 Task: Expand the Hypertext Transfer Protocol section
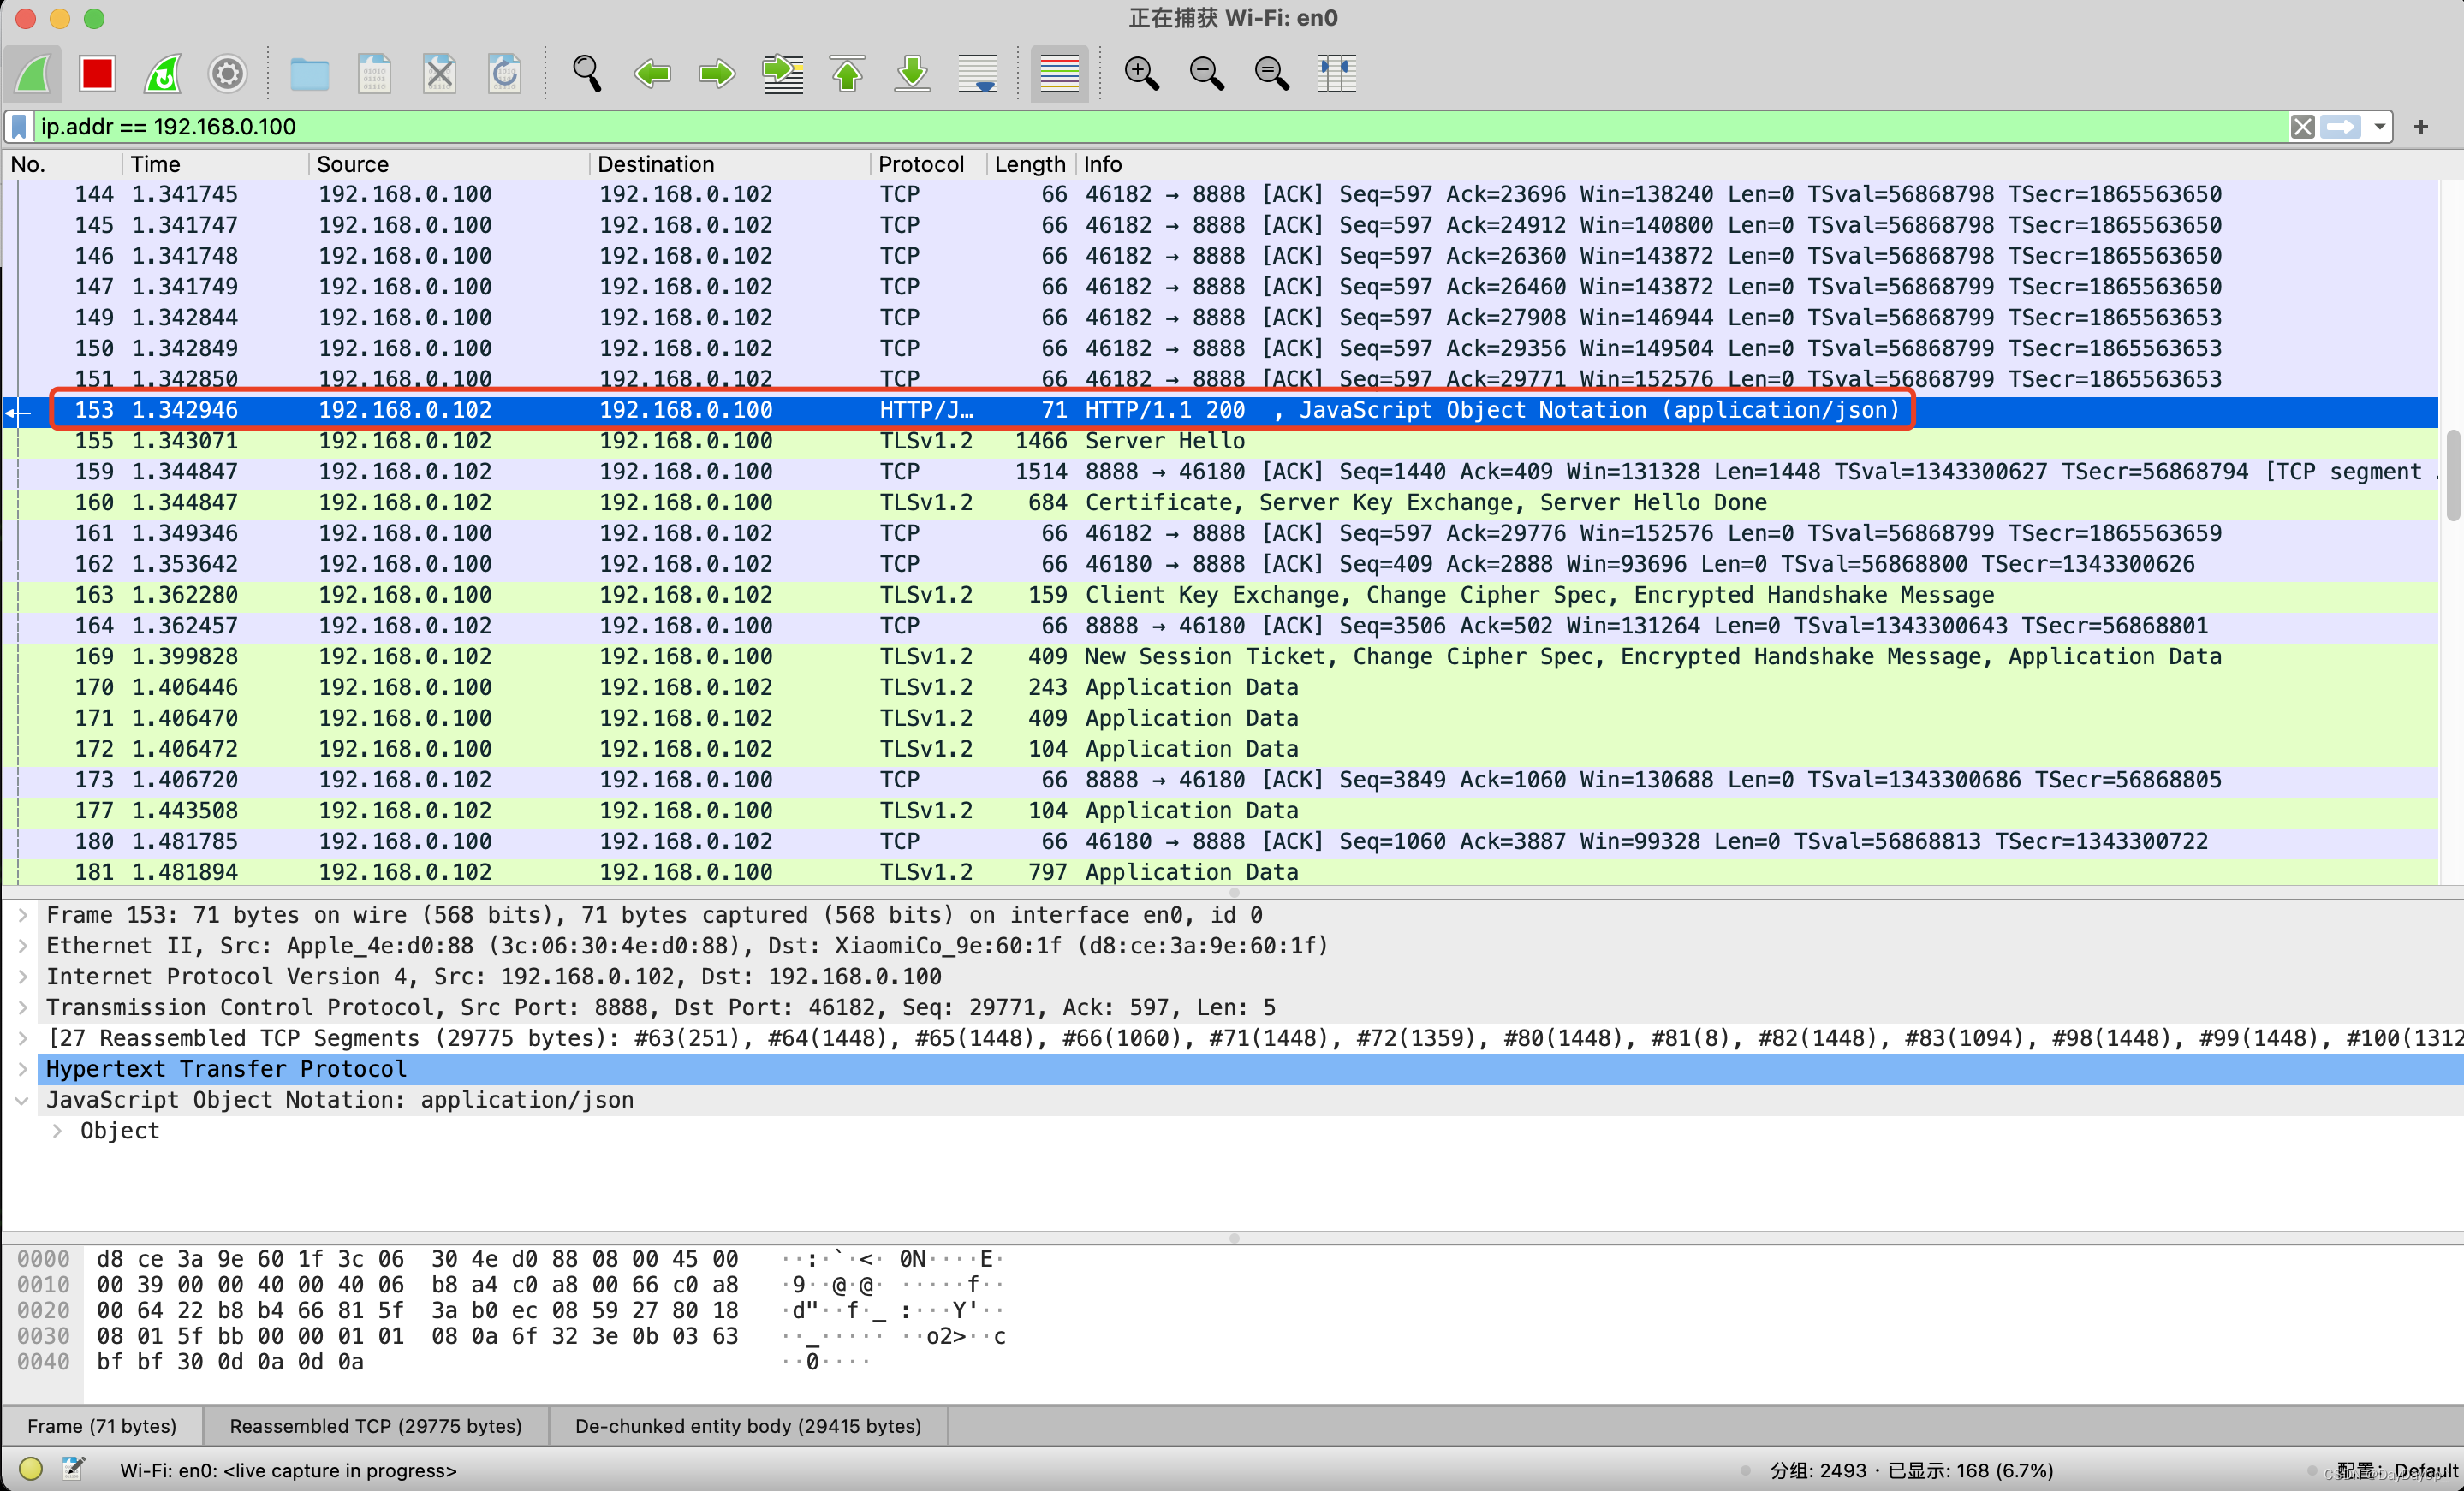22,1069
